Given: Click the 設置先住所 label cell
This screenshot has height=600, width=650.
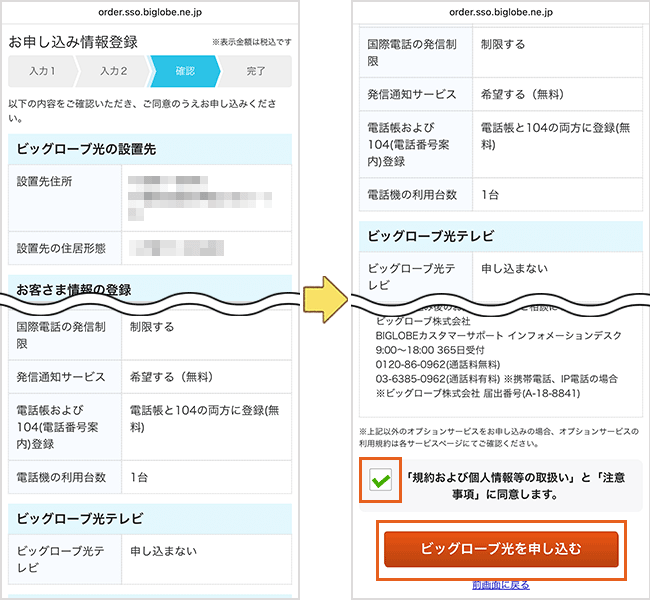Looking at the screenshot, I should [65, 198].
